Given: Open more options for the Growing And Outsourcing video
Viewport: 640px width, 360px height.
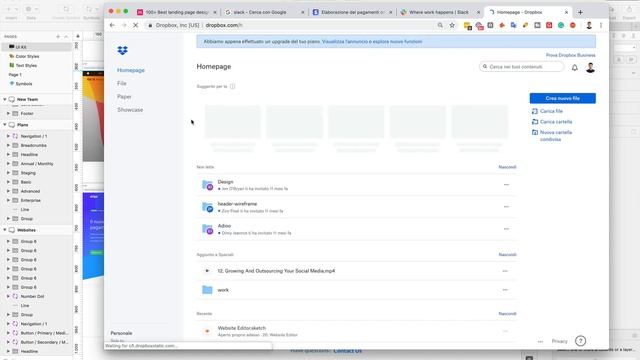Looking at the screenshot, I should 505,271.
